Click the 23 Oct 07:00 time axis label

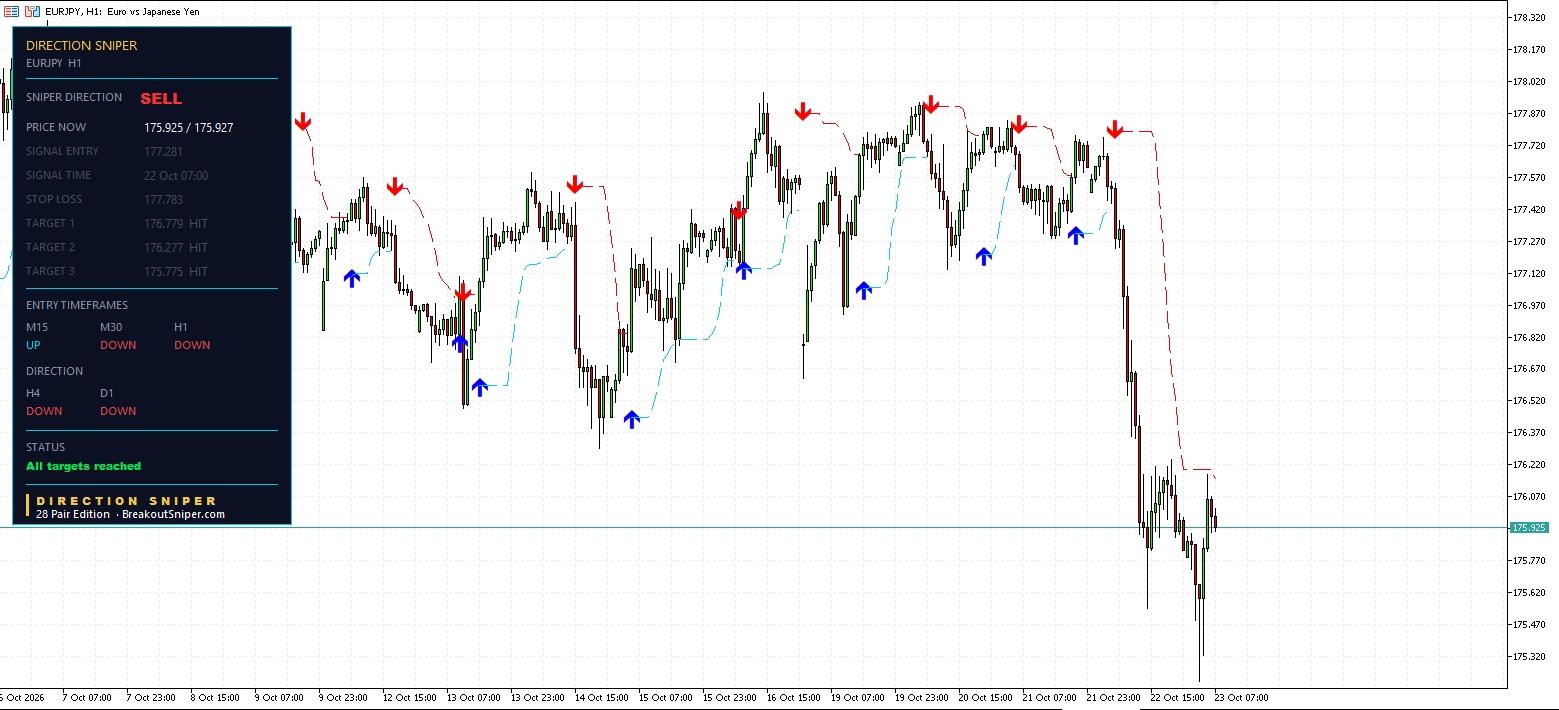pos(1241,698)
